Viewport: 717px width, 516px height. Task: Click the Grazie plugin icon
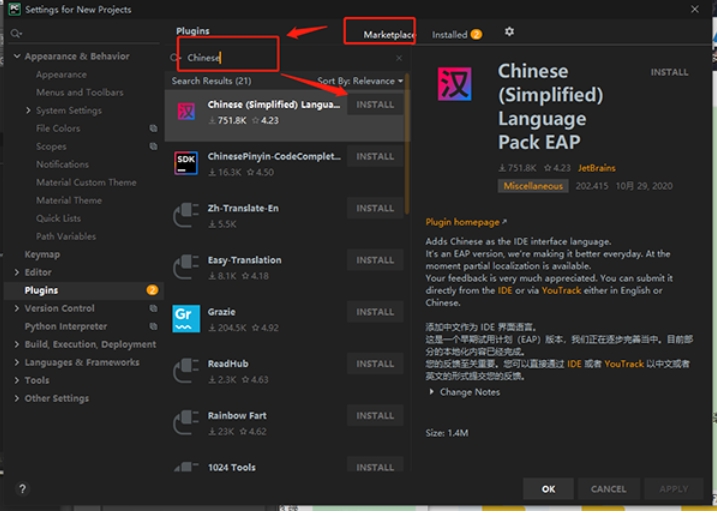[186, 318]
